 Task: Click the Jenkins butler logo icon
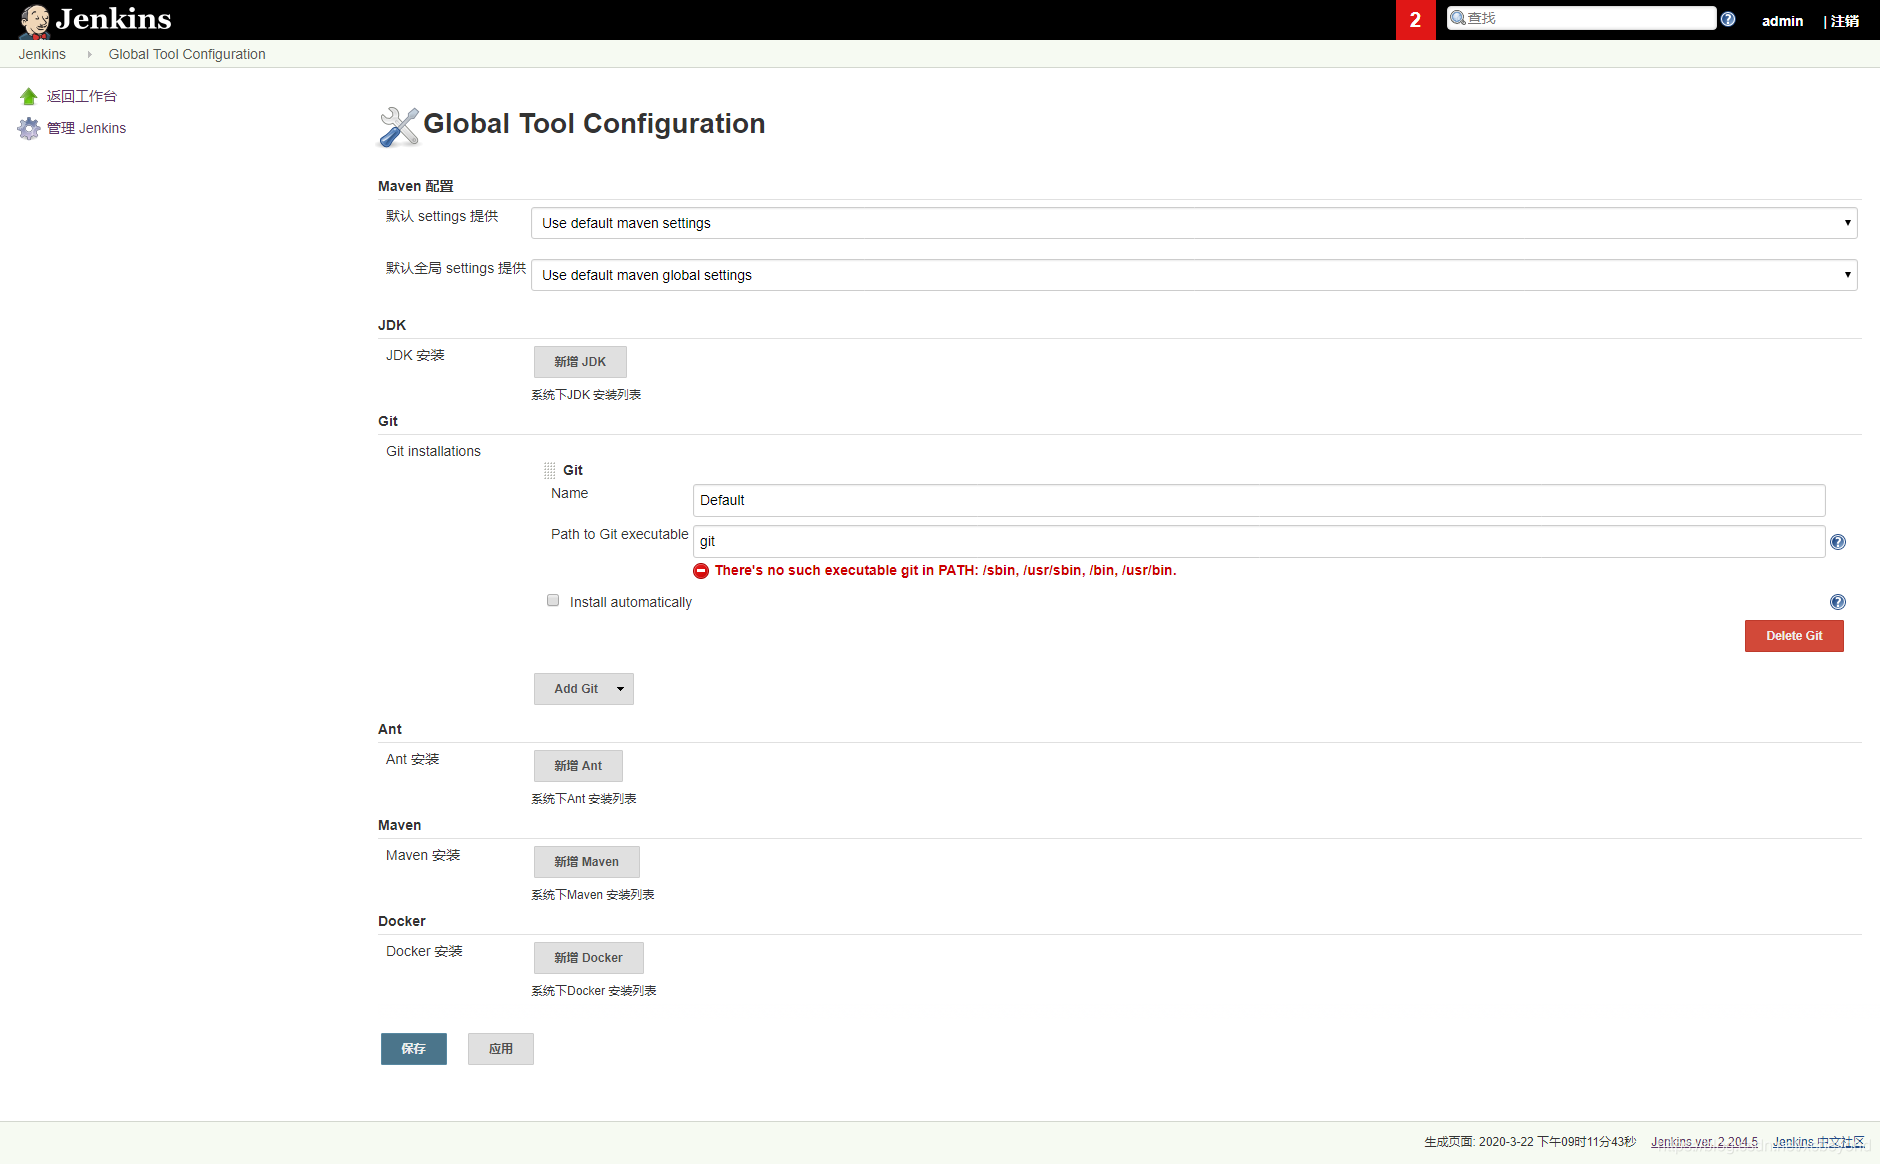coord(35,21)
